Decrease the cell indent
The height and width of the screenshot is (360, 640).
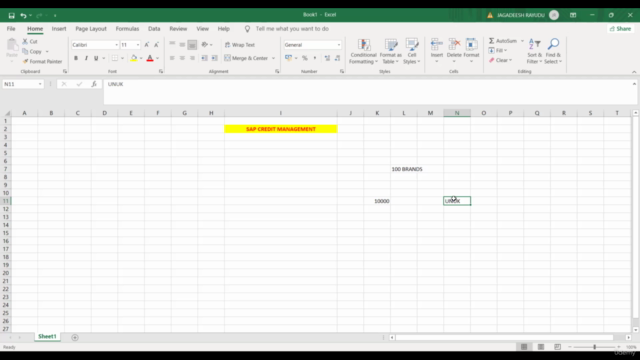[204, 58]
